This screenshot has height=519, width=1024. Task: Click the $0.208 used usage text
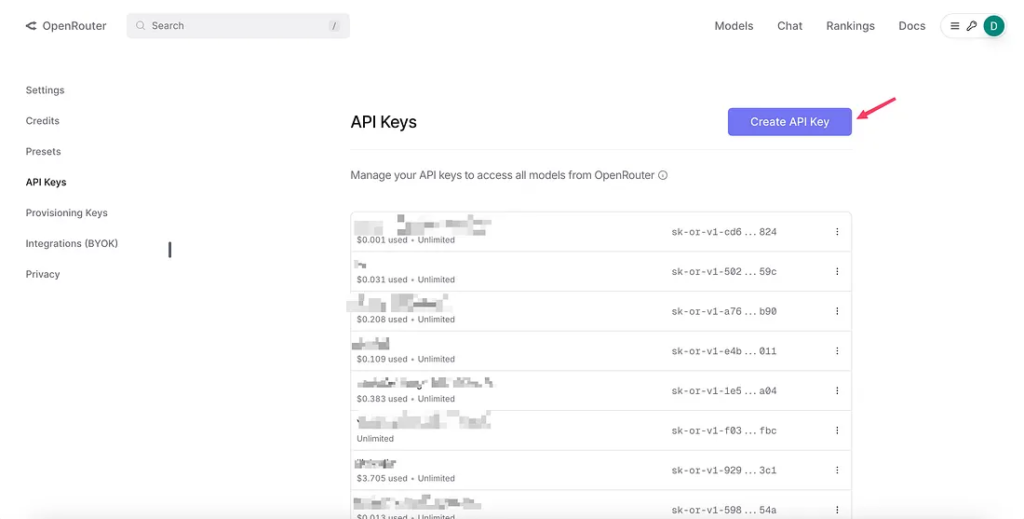click(x=382, y=319)
